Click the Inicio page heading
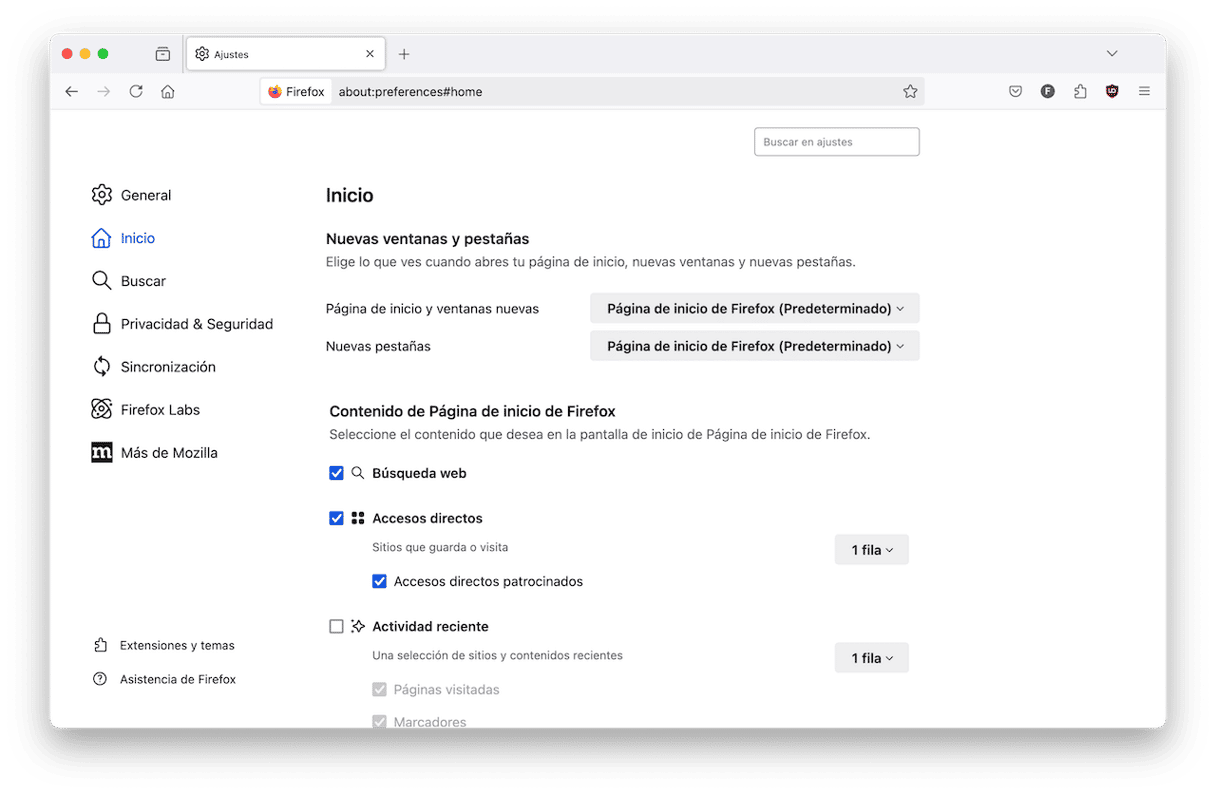Image resolution: width=1216 pixels, height=794 pixels. (x=350, y=196)
